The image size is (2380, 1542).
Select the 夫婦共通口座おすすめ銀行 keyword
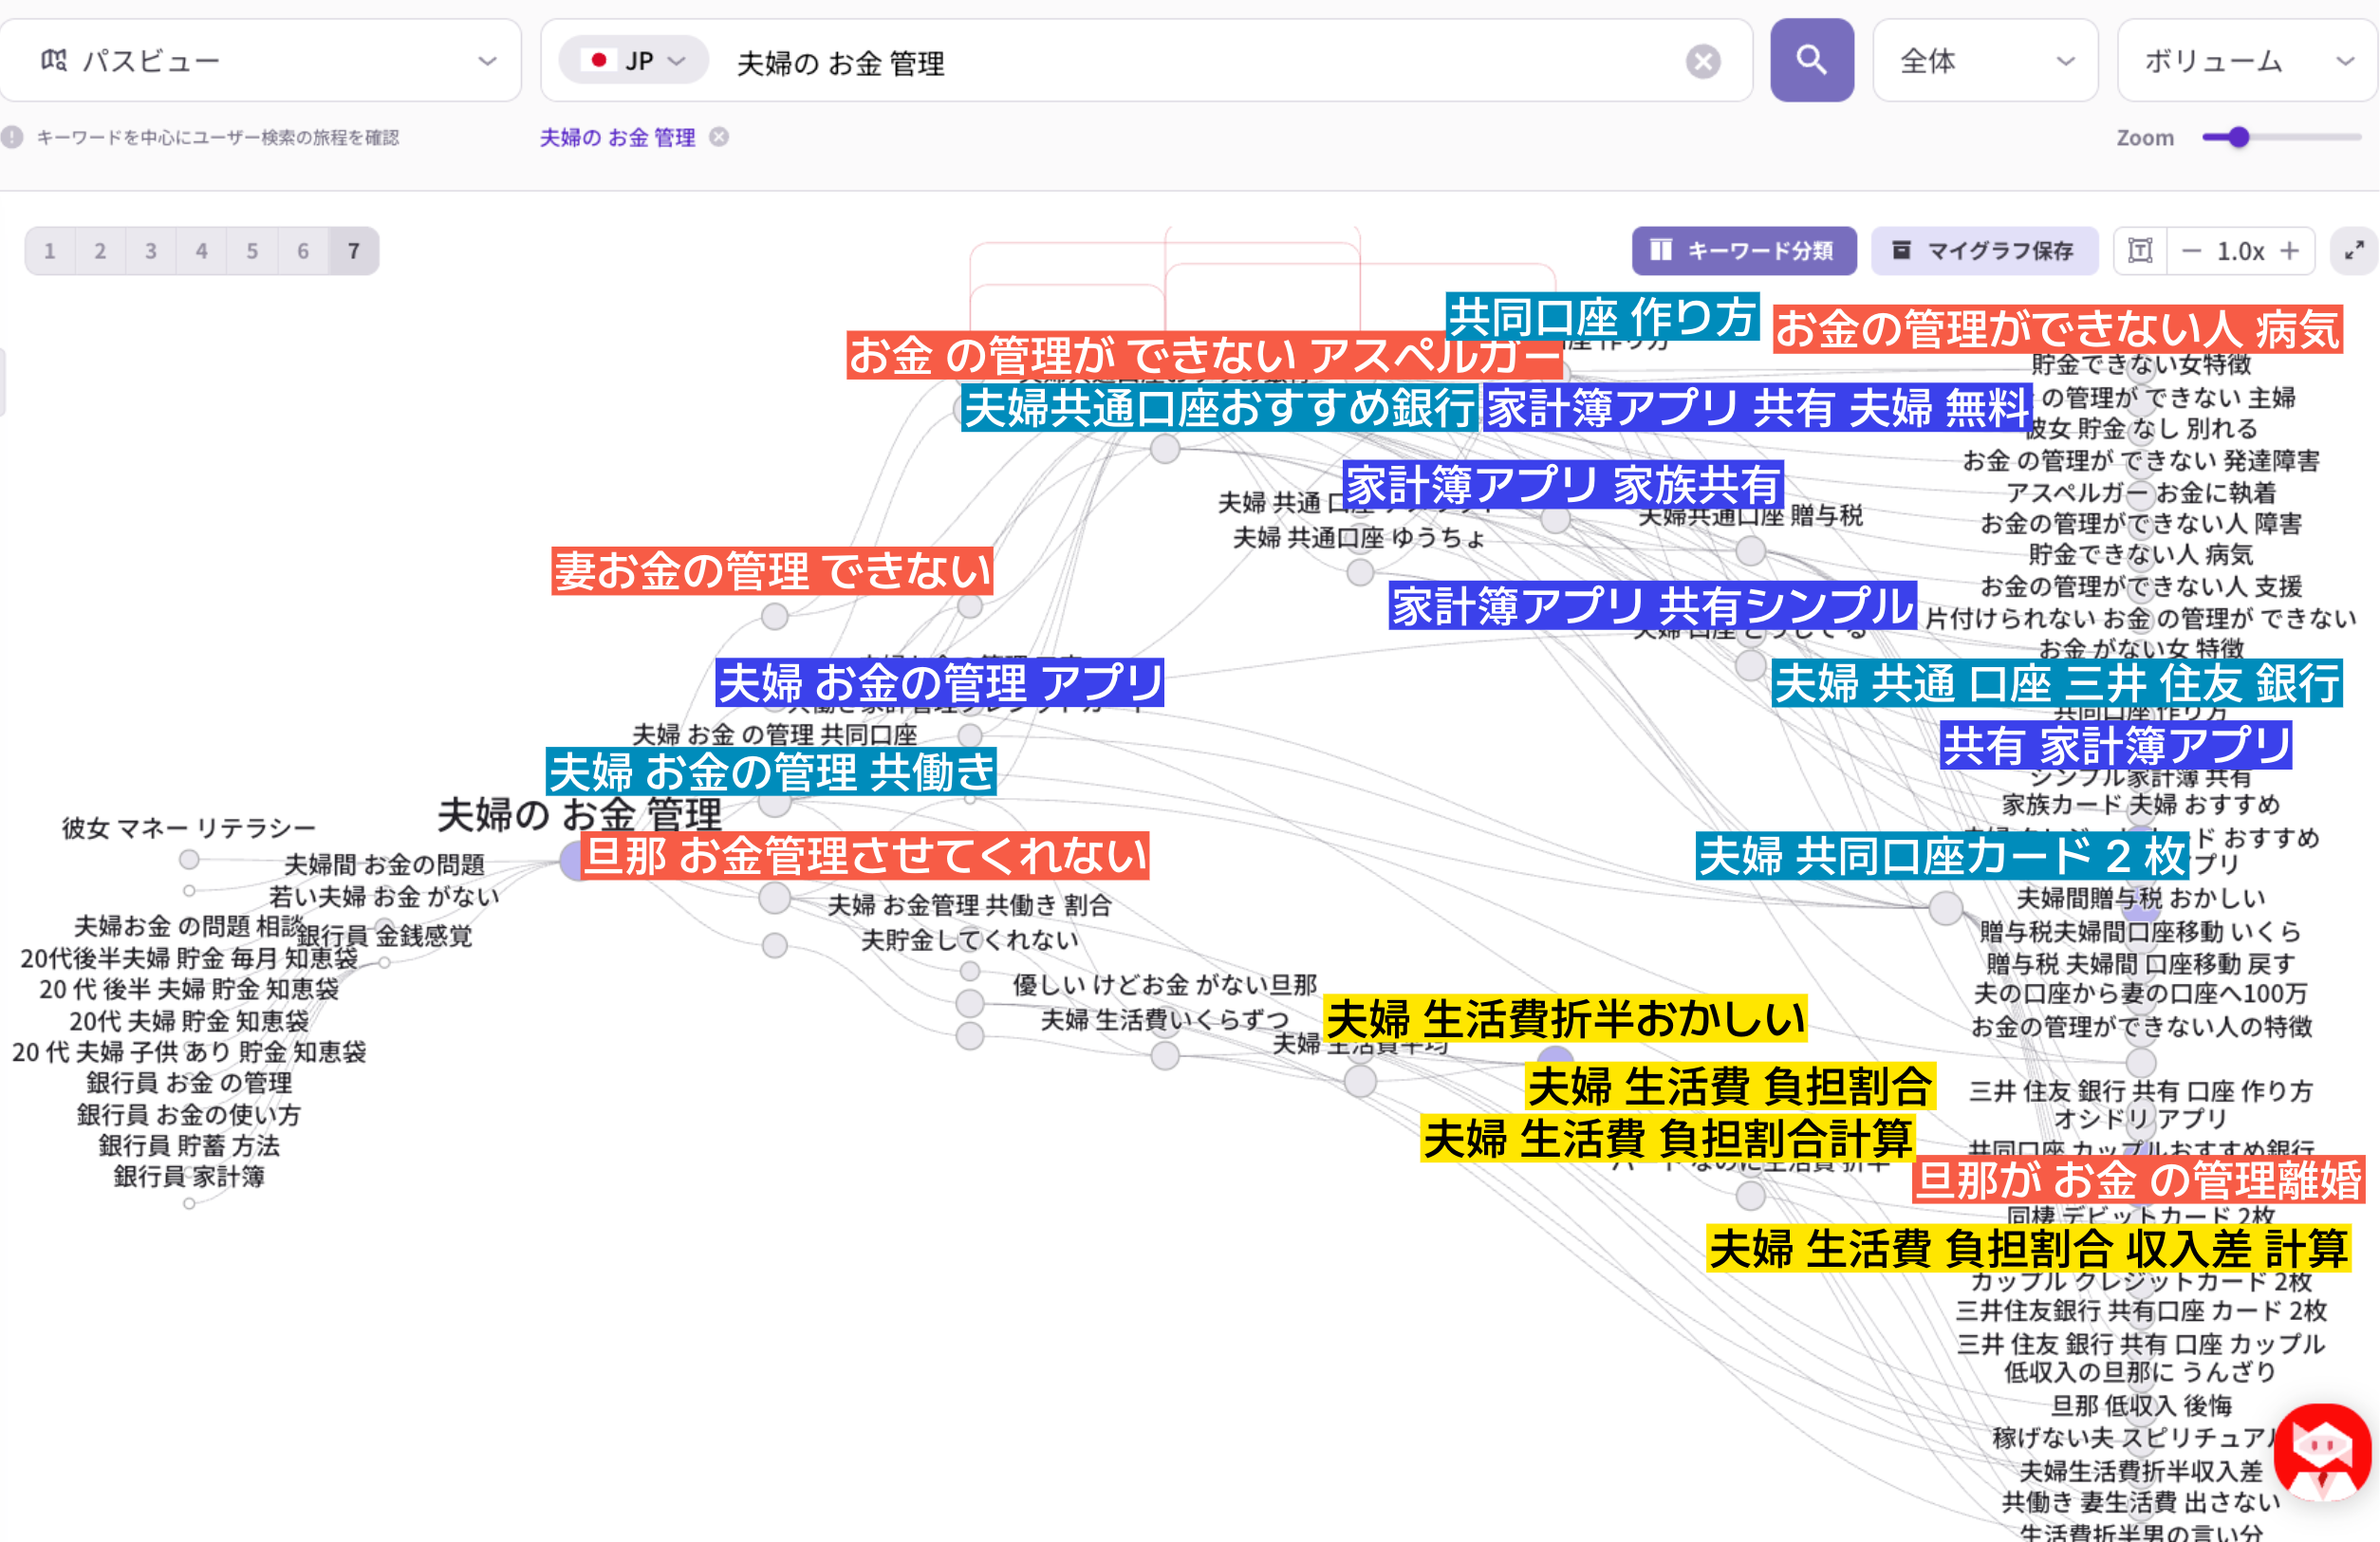(x=1220, y=407)
